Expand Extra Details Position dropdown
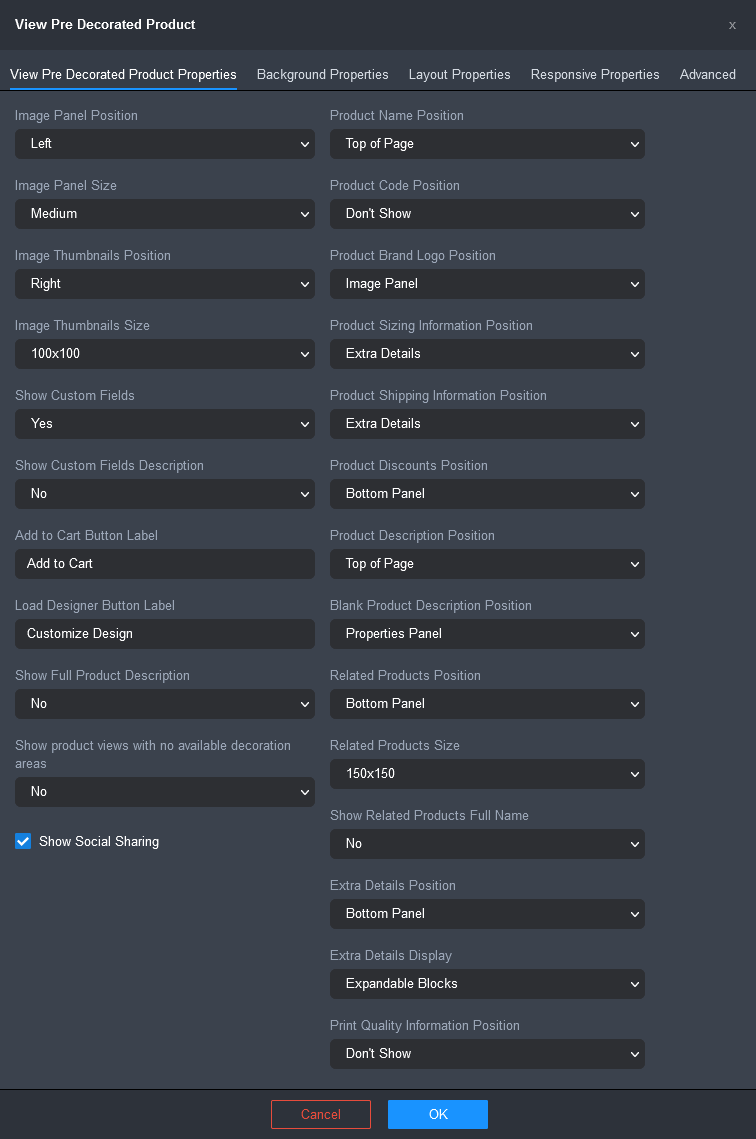This screenshot has width=756, height=1139. coord(487,914)
